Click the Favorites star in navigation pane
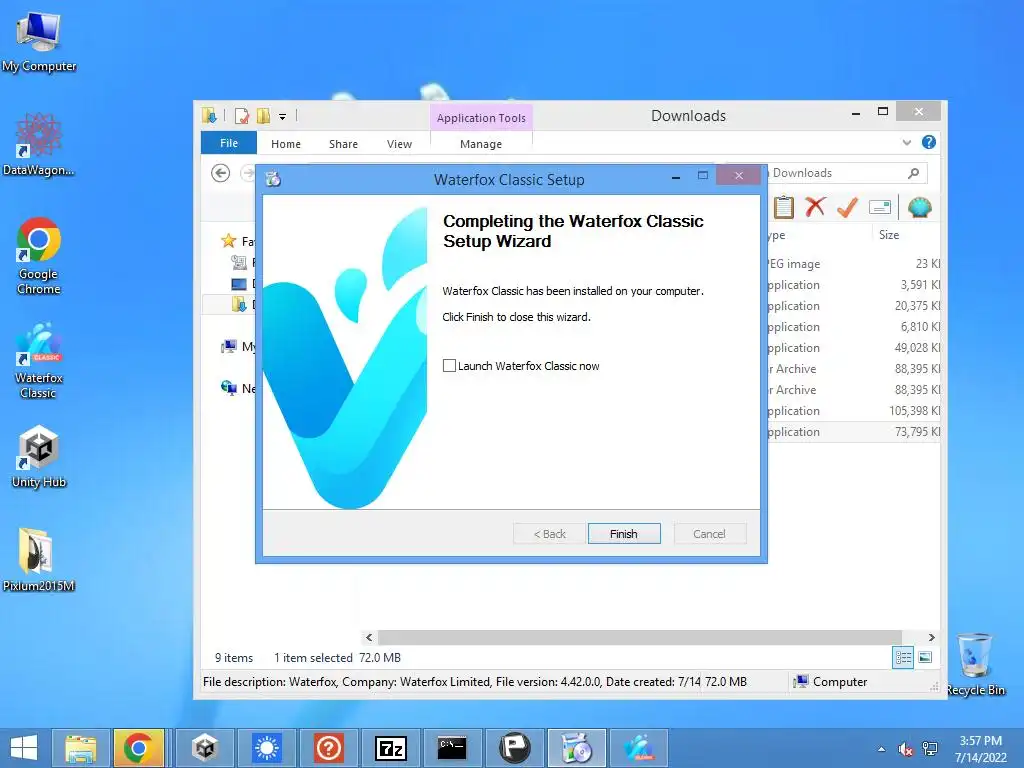The width and height of the screenshot is (1024, 768). (x=229, y=241)
